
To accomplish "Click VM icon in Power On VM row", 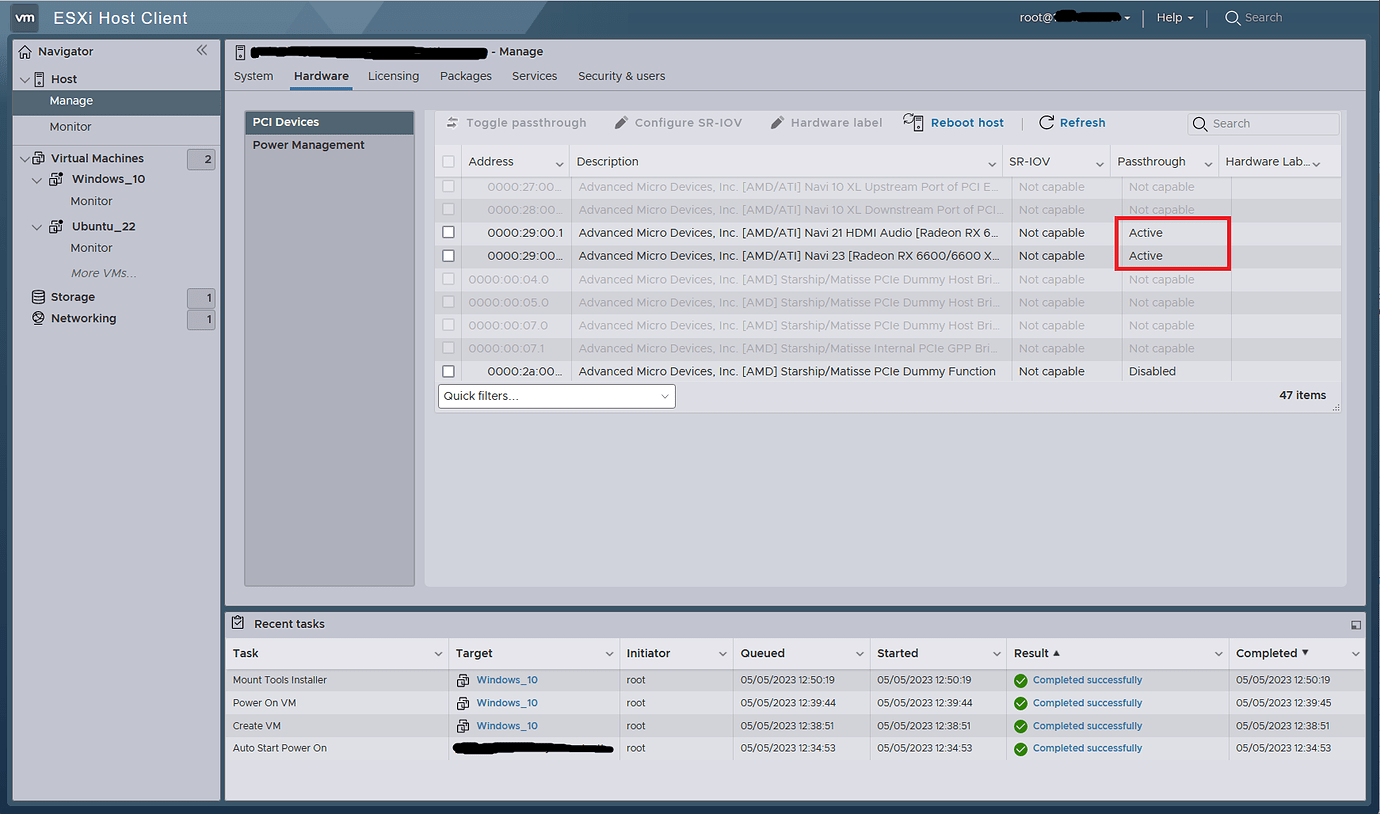I will tap(464, 703).
